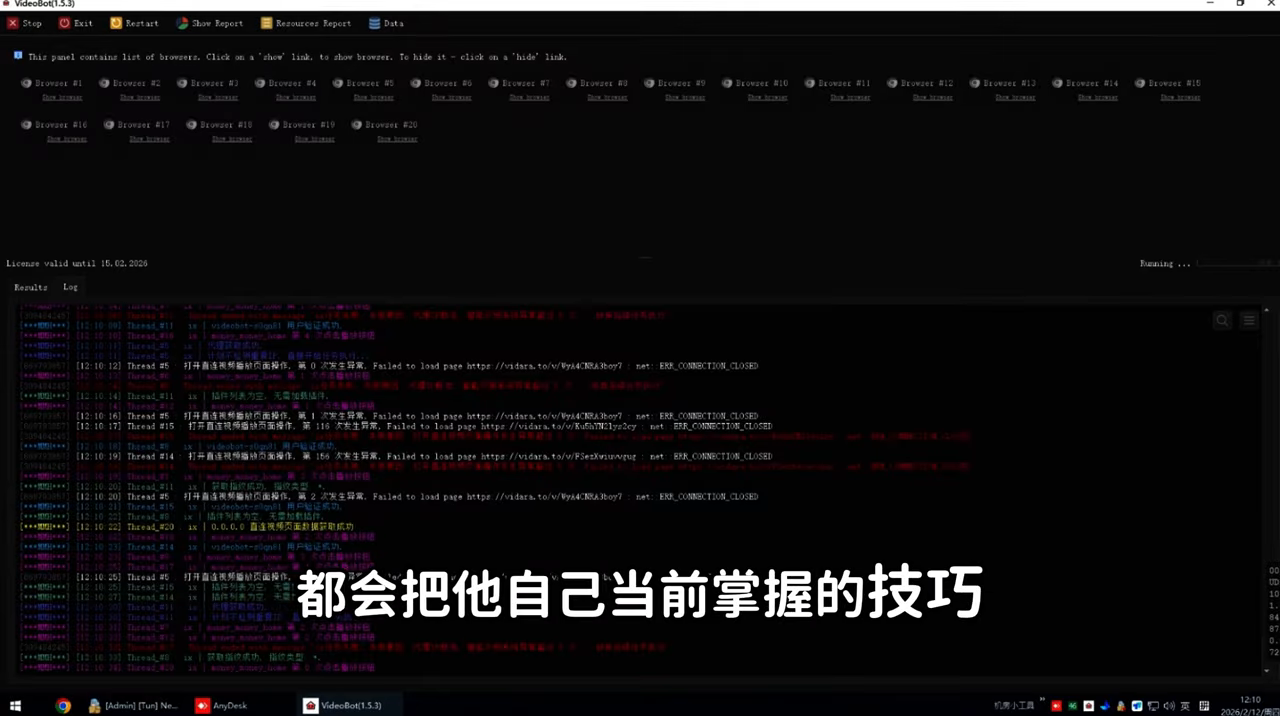Open Chrome from the taskbar

click(x=63, y=705)
